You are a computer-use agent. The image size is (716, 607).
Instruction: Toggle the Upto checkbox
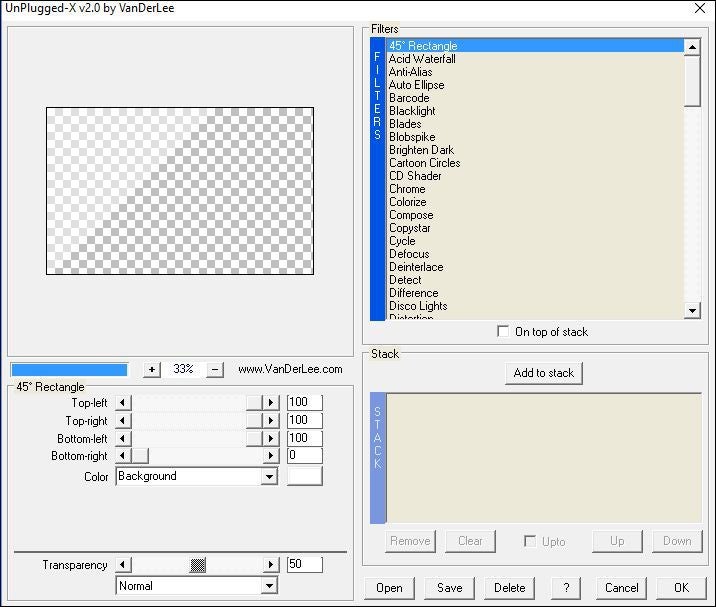(x=530, y=541)
